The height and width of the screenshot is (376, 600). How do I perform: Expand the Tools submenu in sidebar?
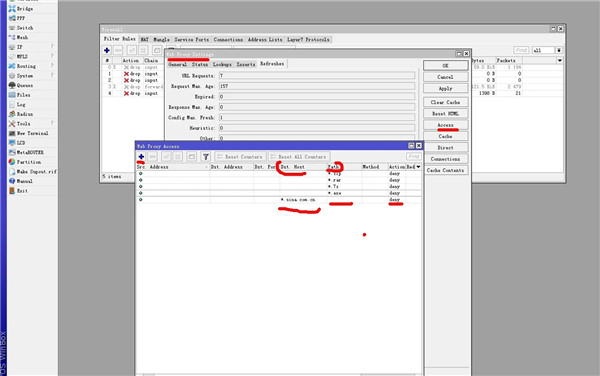[52, 123]
